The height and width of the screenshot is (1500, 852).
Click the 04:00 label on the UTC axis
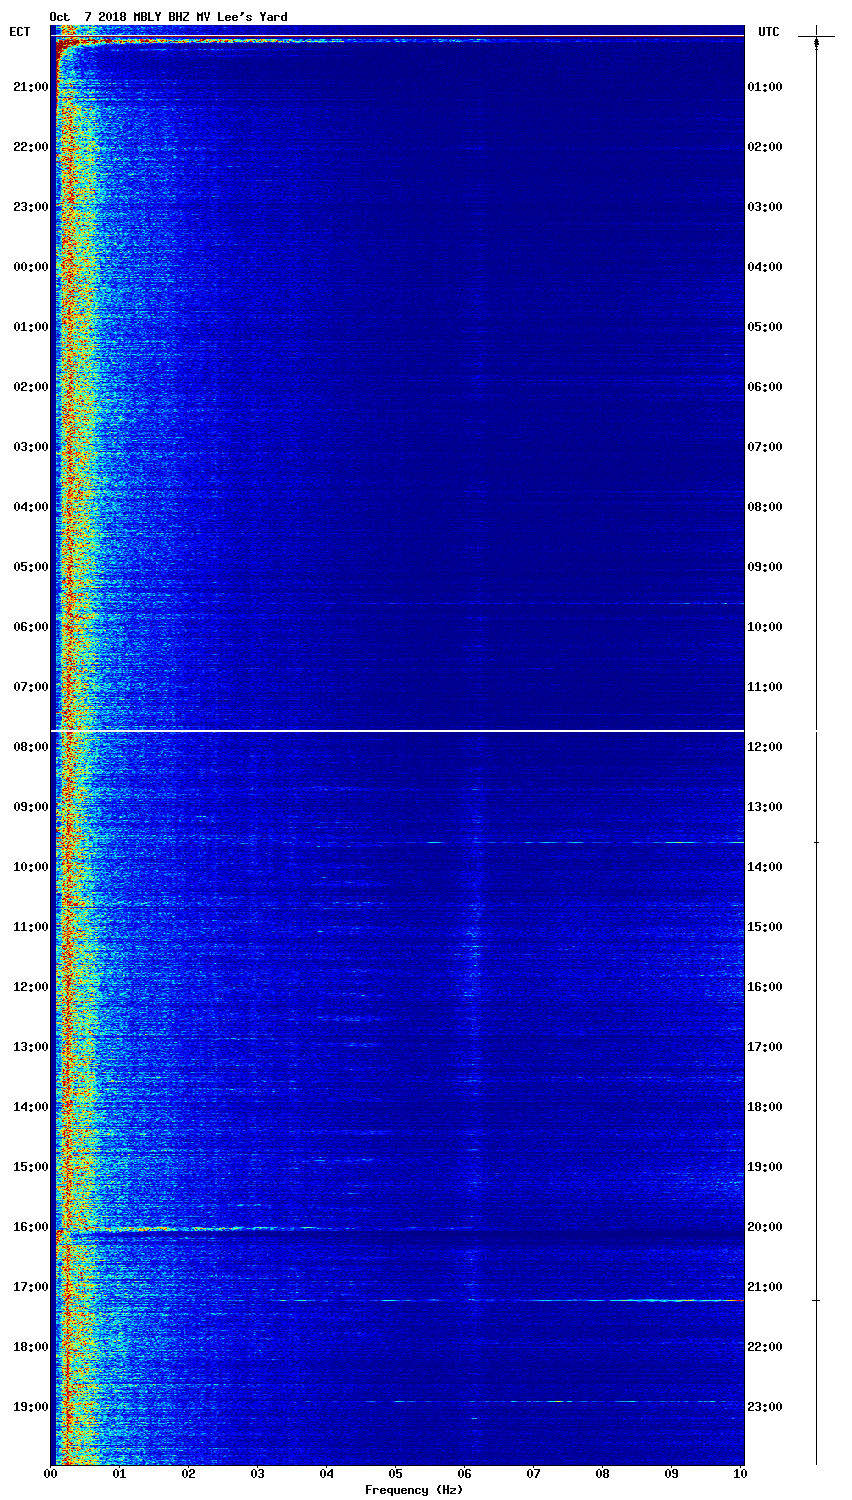point(765,267)
